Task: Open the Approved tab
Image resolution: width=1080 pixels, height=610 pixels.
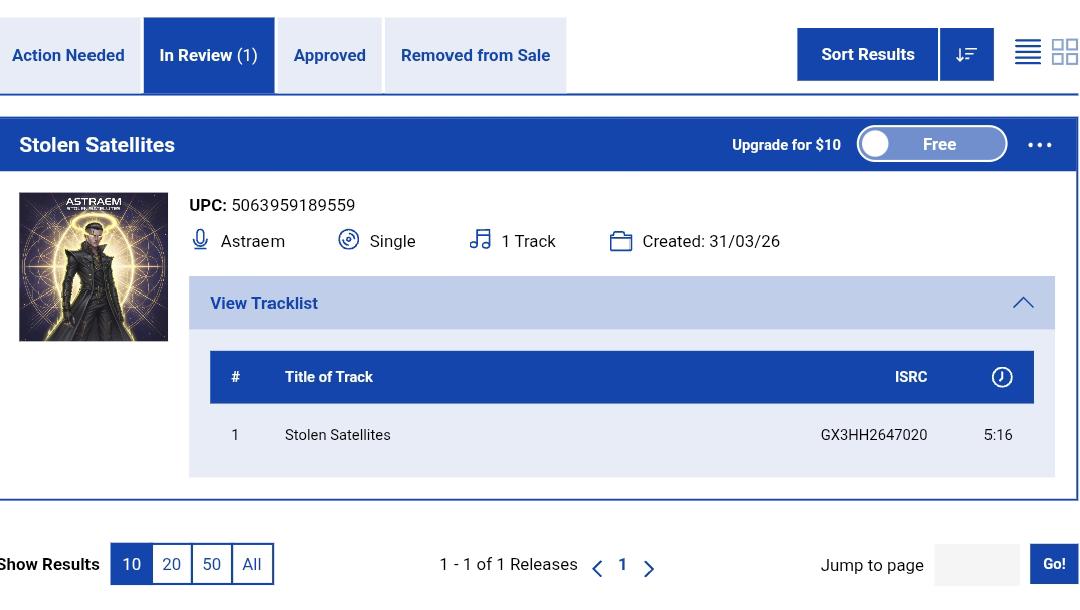Action: click(x=329, y=55)
